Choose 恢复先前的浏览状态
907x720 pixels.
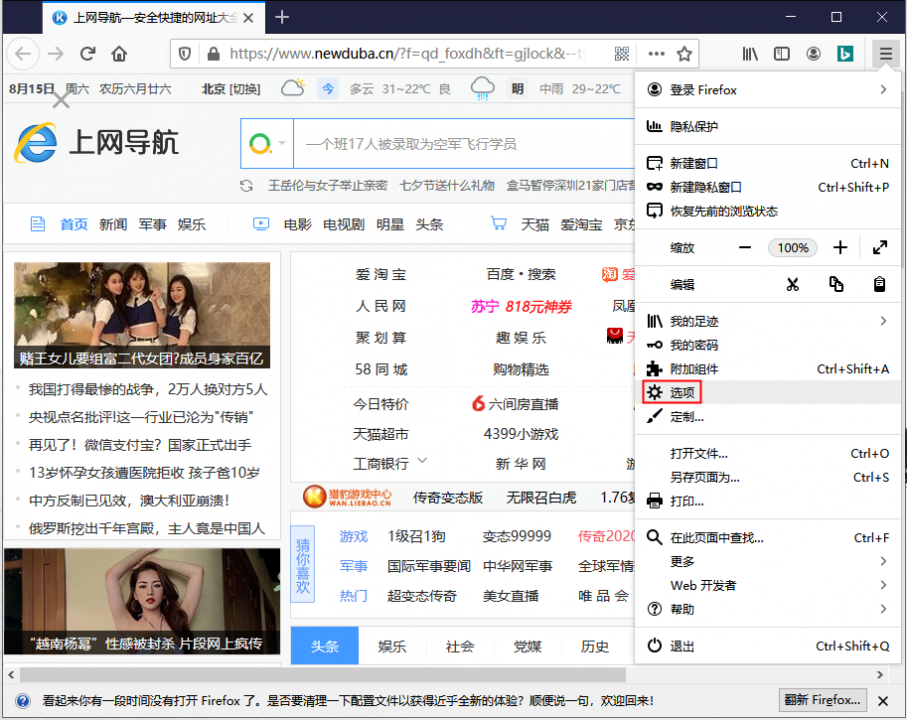(768, 211)
